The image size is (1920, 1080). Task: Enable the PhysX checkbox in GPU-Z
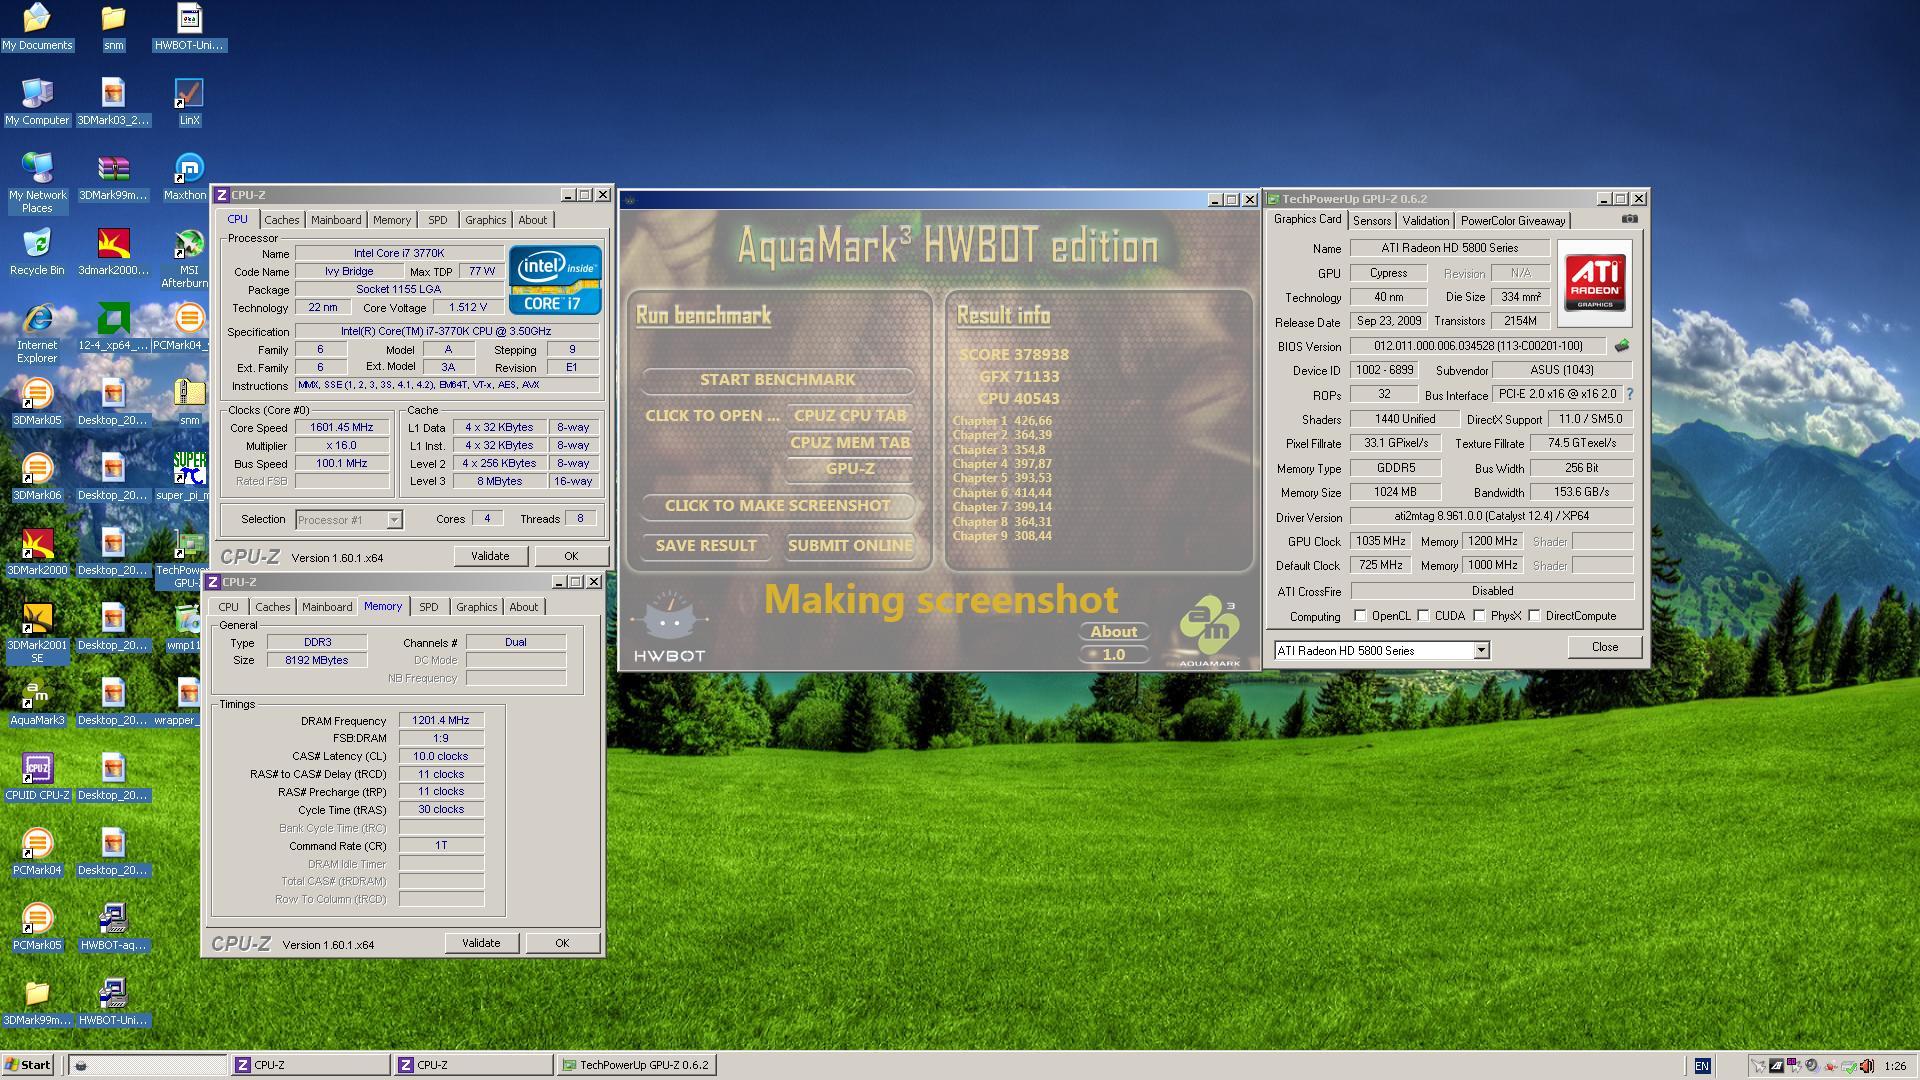coord(1479,615)
